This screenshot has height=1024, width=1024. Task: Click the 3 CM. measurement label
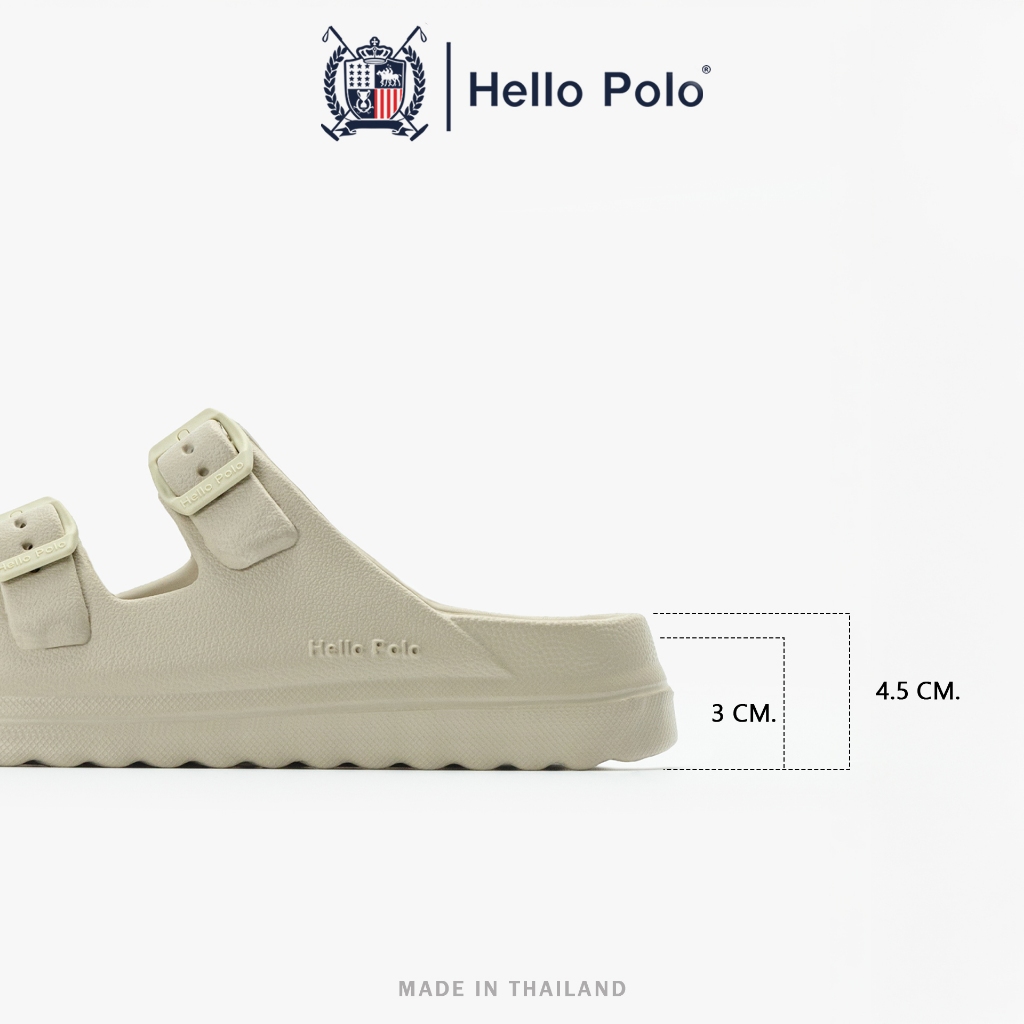point(743,713)
